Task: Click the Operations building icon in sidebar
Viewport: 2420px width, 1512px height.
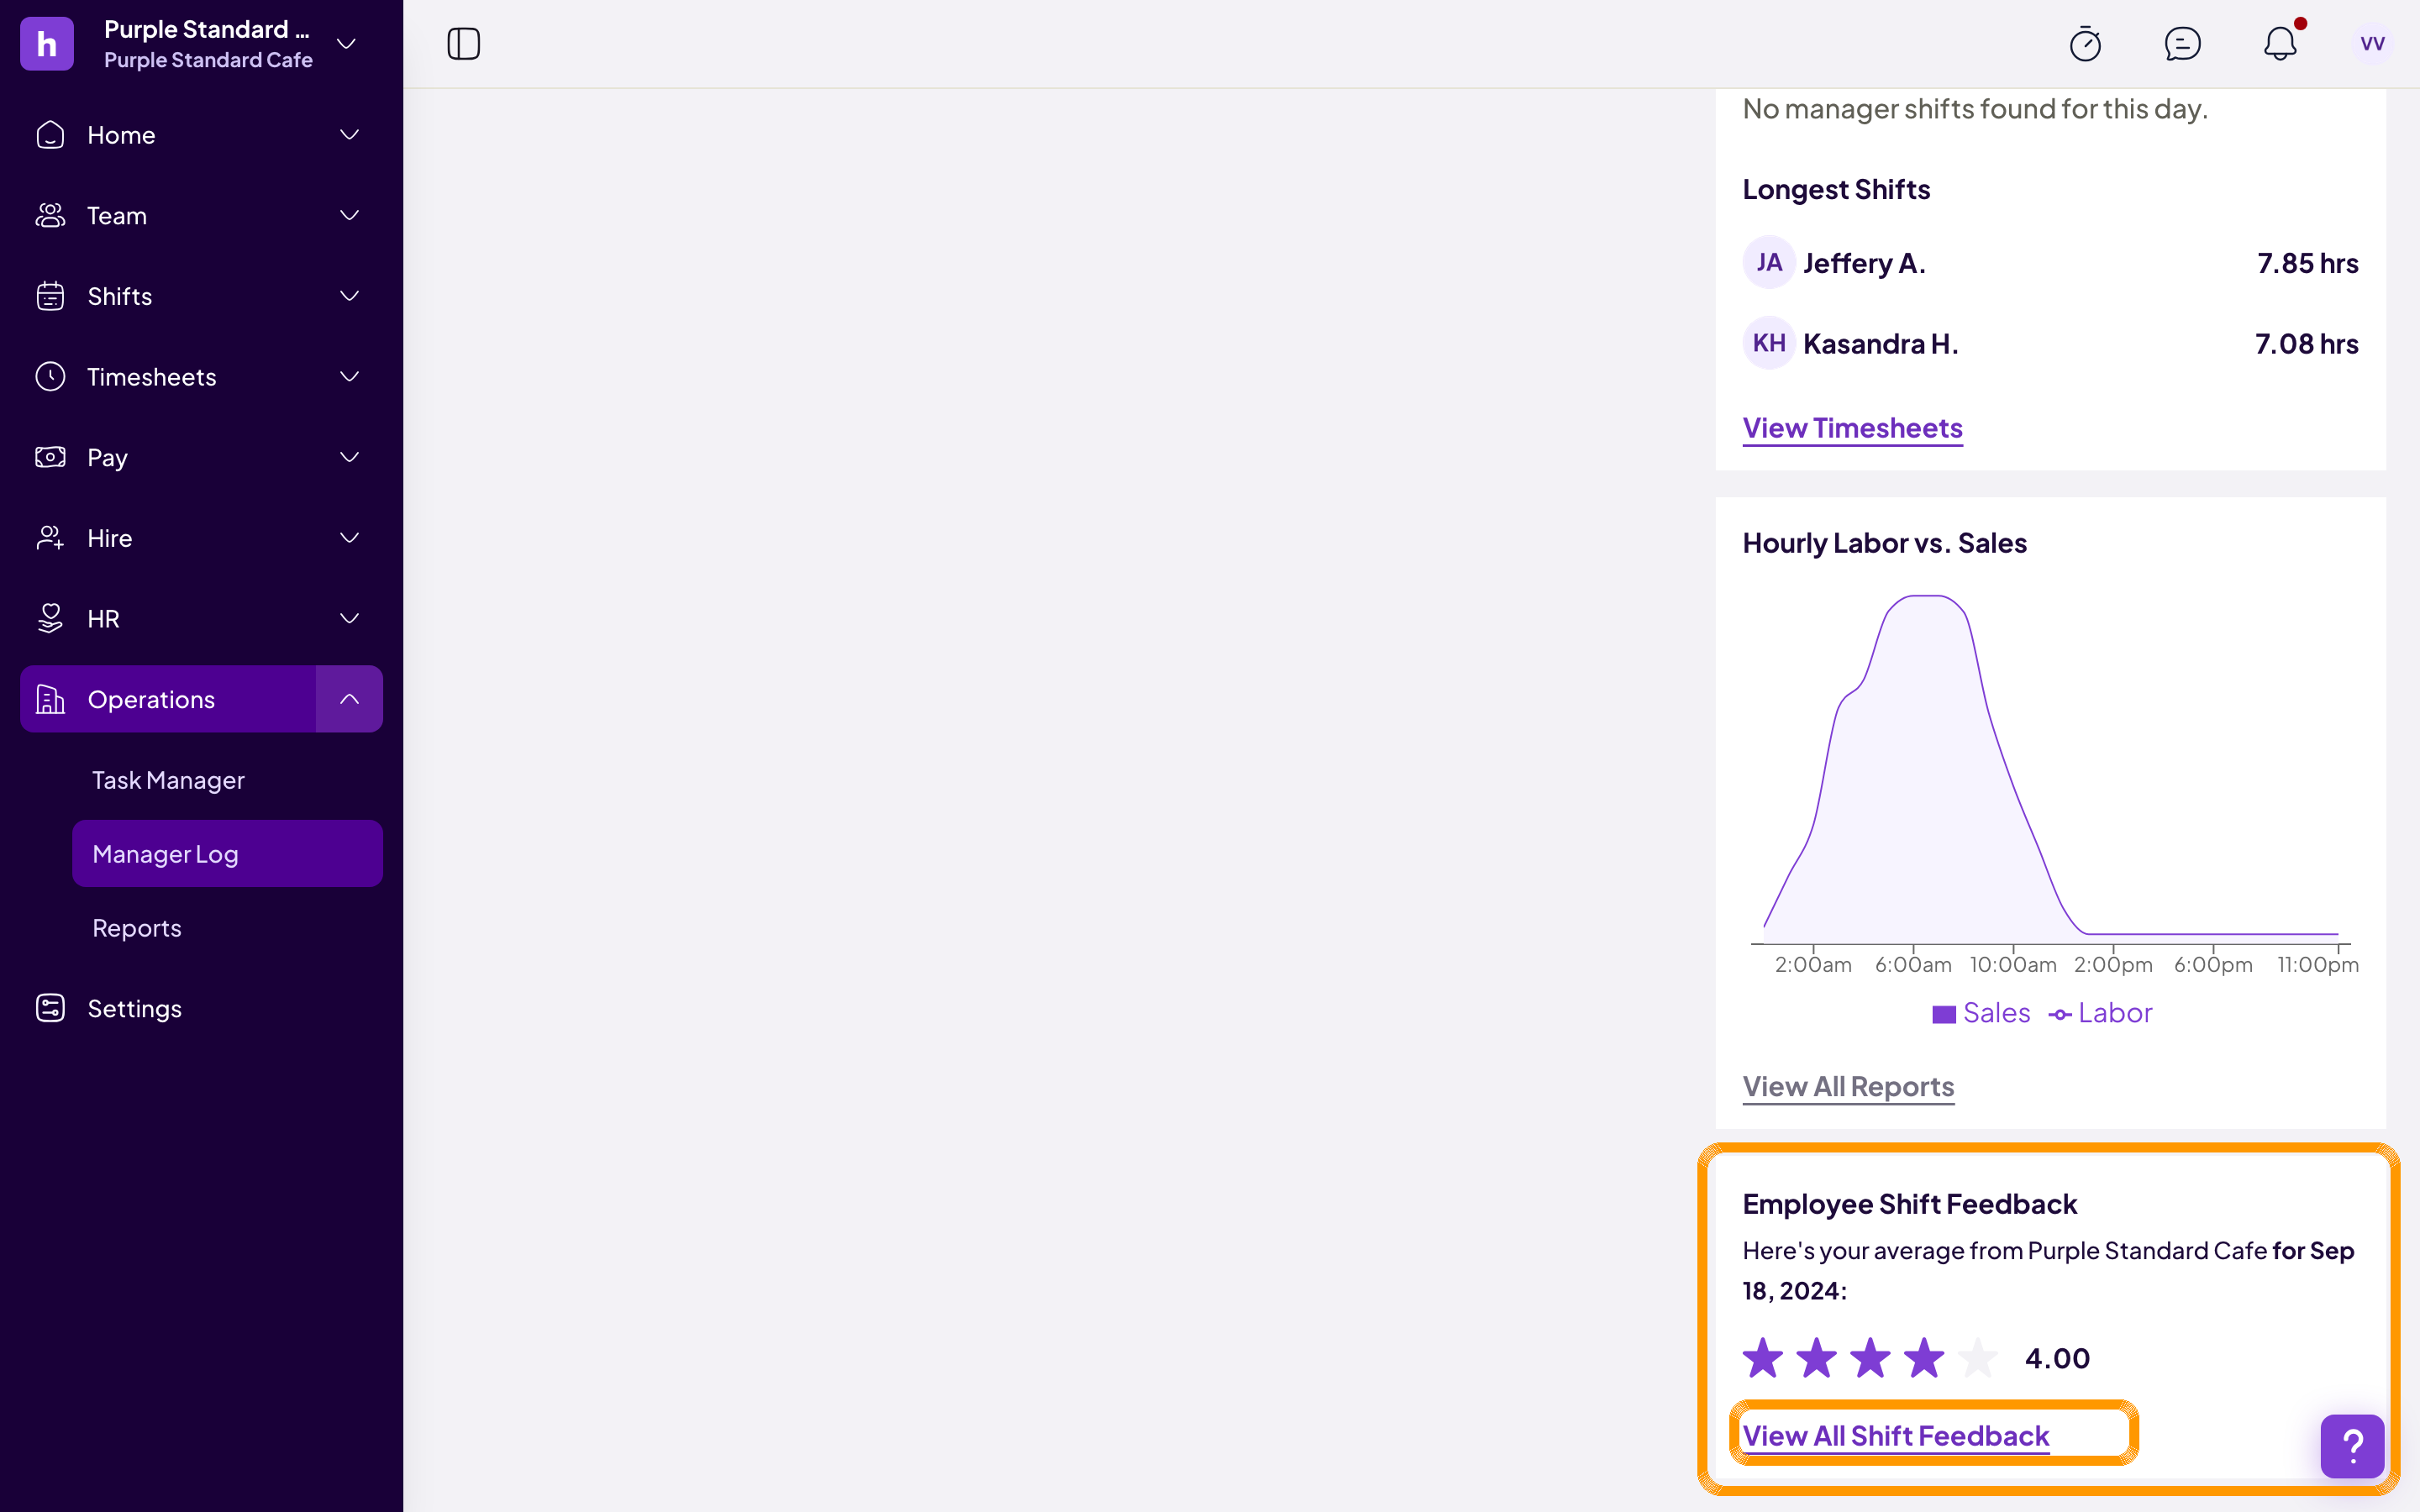Action: [50, 699]
